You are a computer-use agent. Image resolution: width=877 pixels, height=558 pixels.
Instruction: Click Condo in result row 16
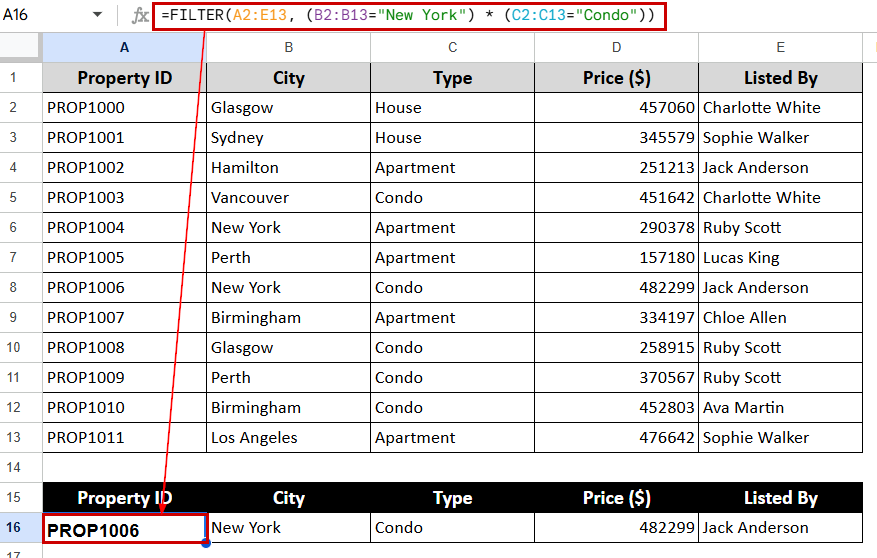[x=452, y=527]
